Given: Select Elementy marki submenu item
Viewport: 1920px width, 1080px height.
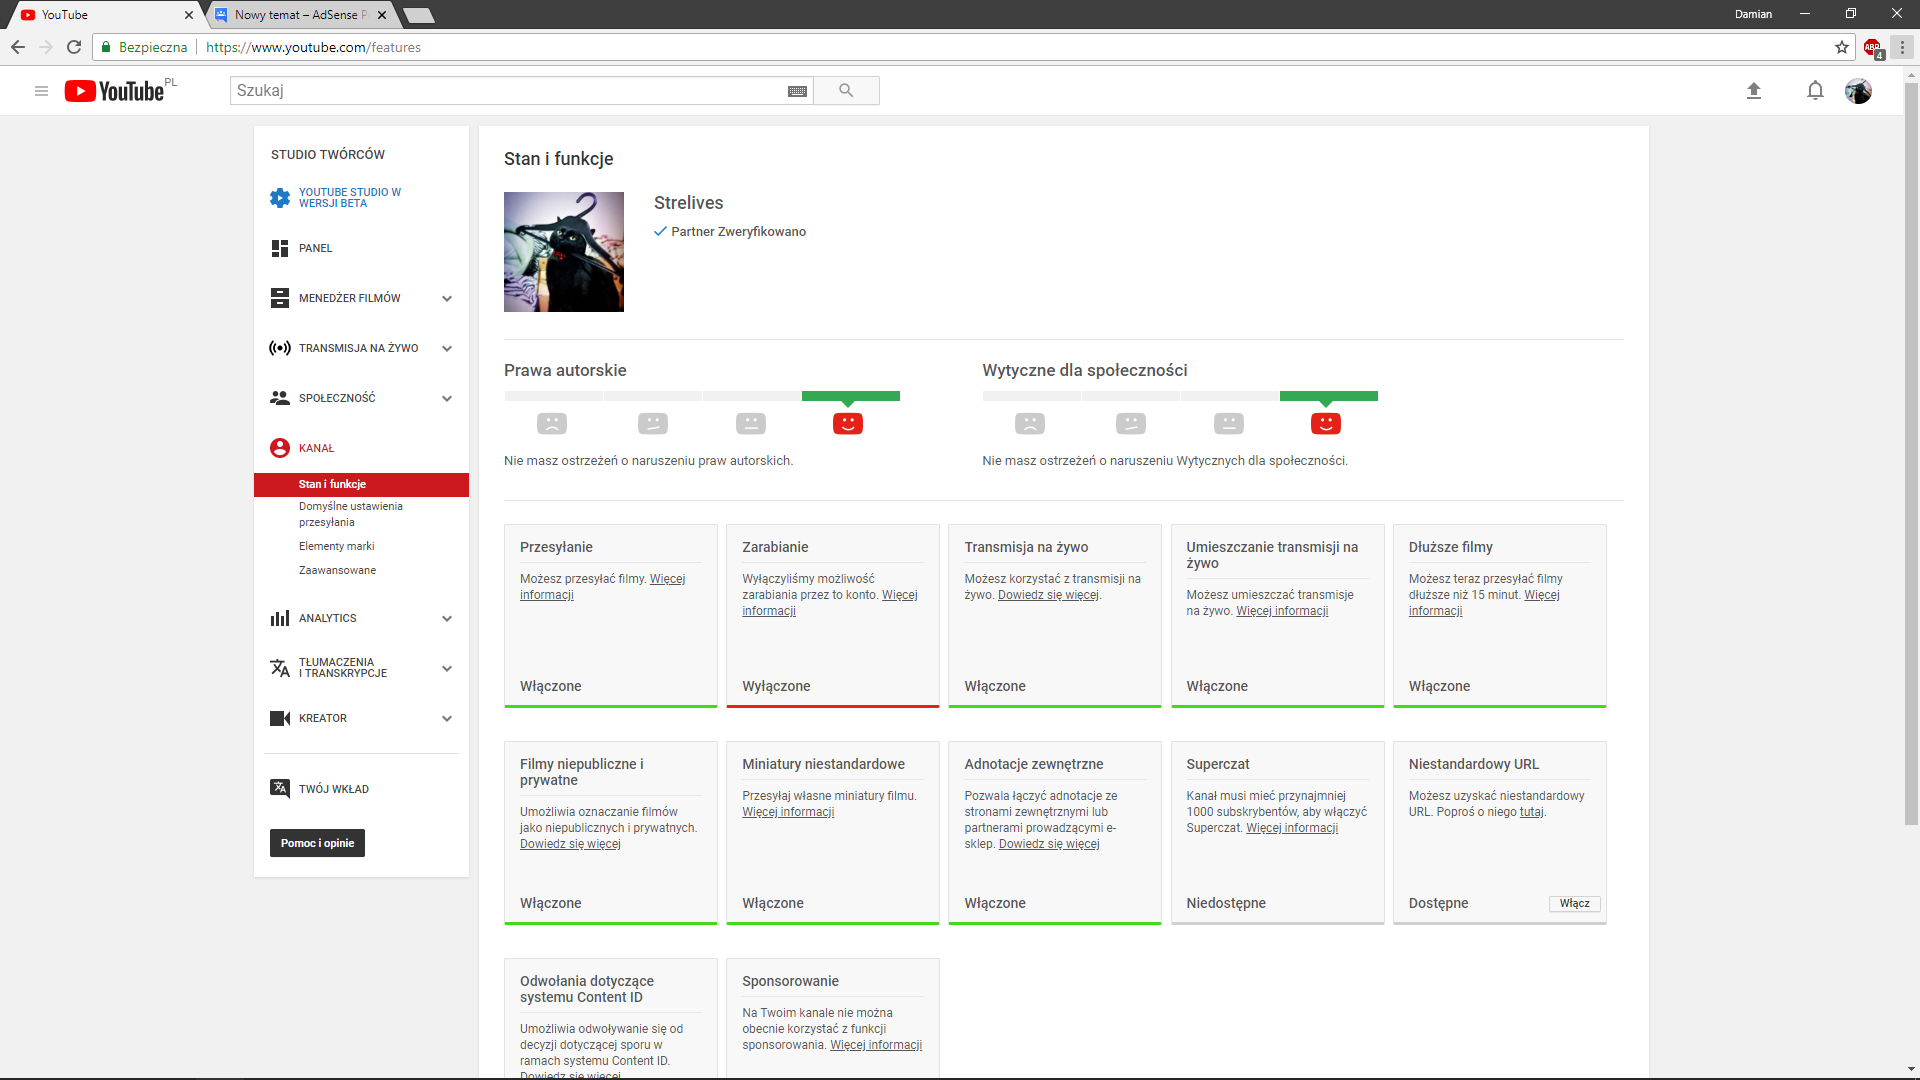Looking at the screenshot, I should [336, 546].
